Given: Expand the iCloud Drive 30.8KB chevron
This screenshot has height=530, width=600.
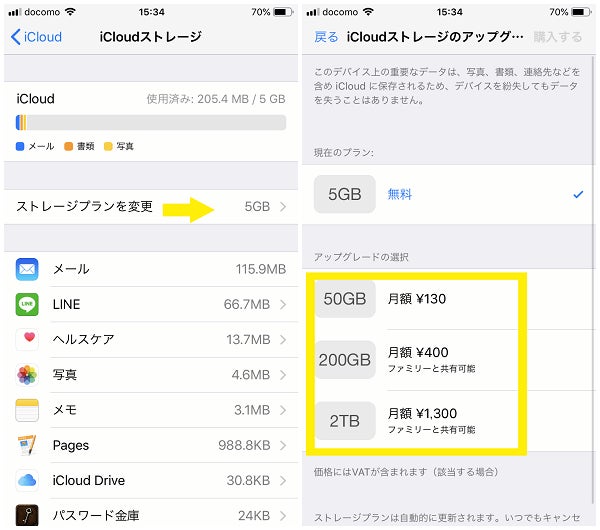Looking at the screenshot, I should tap(283, 480).
